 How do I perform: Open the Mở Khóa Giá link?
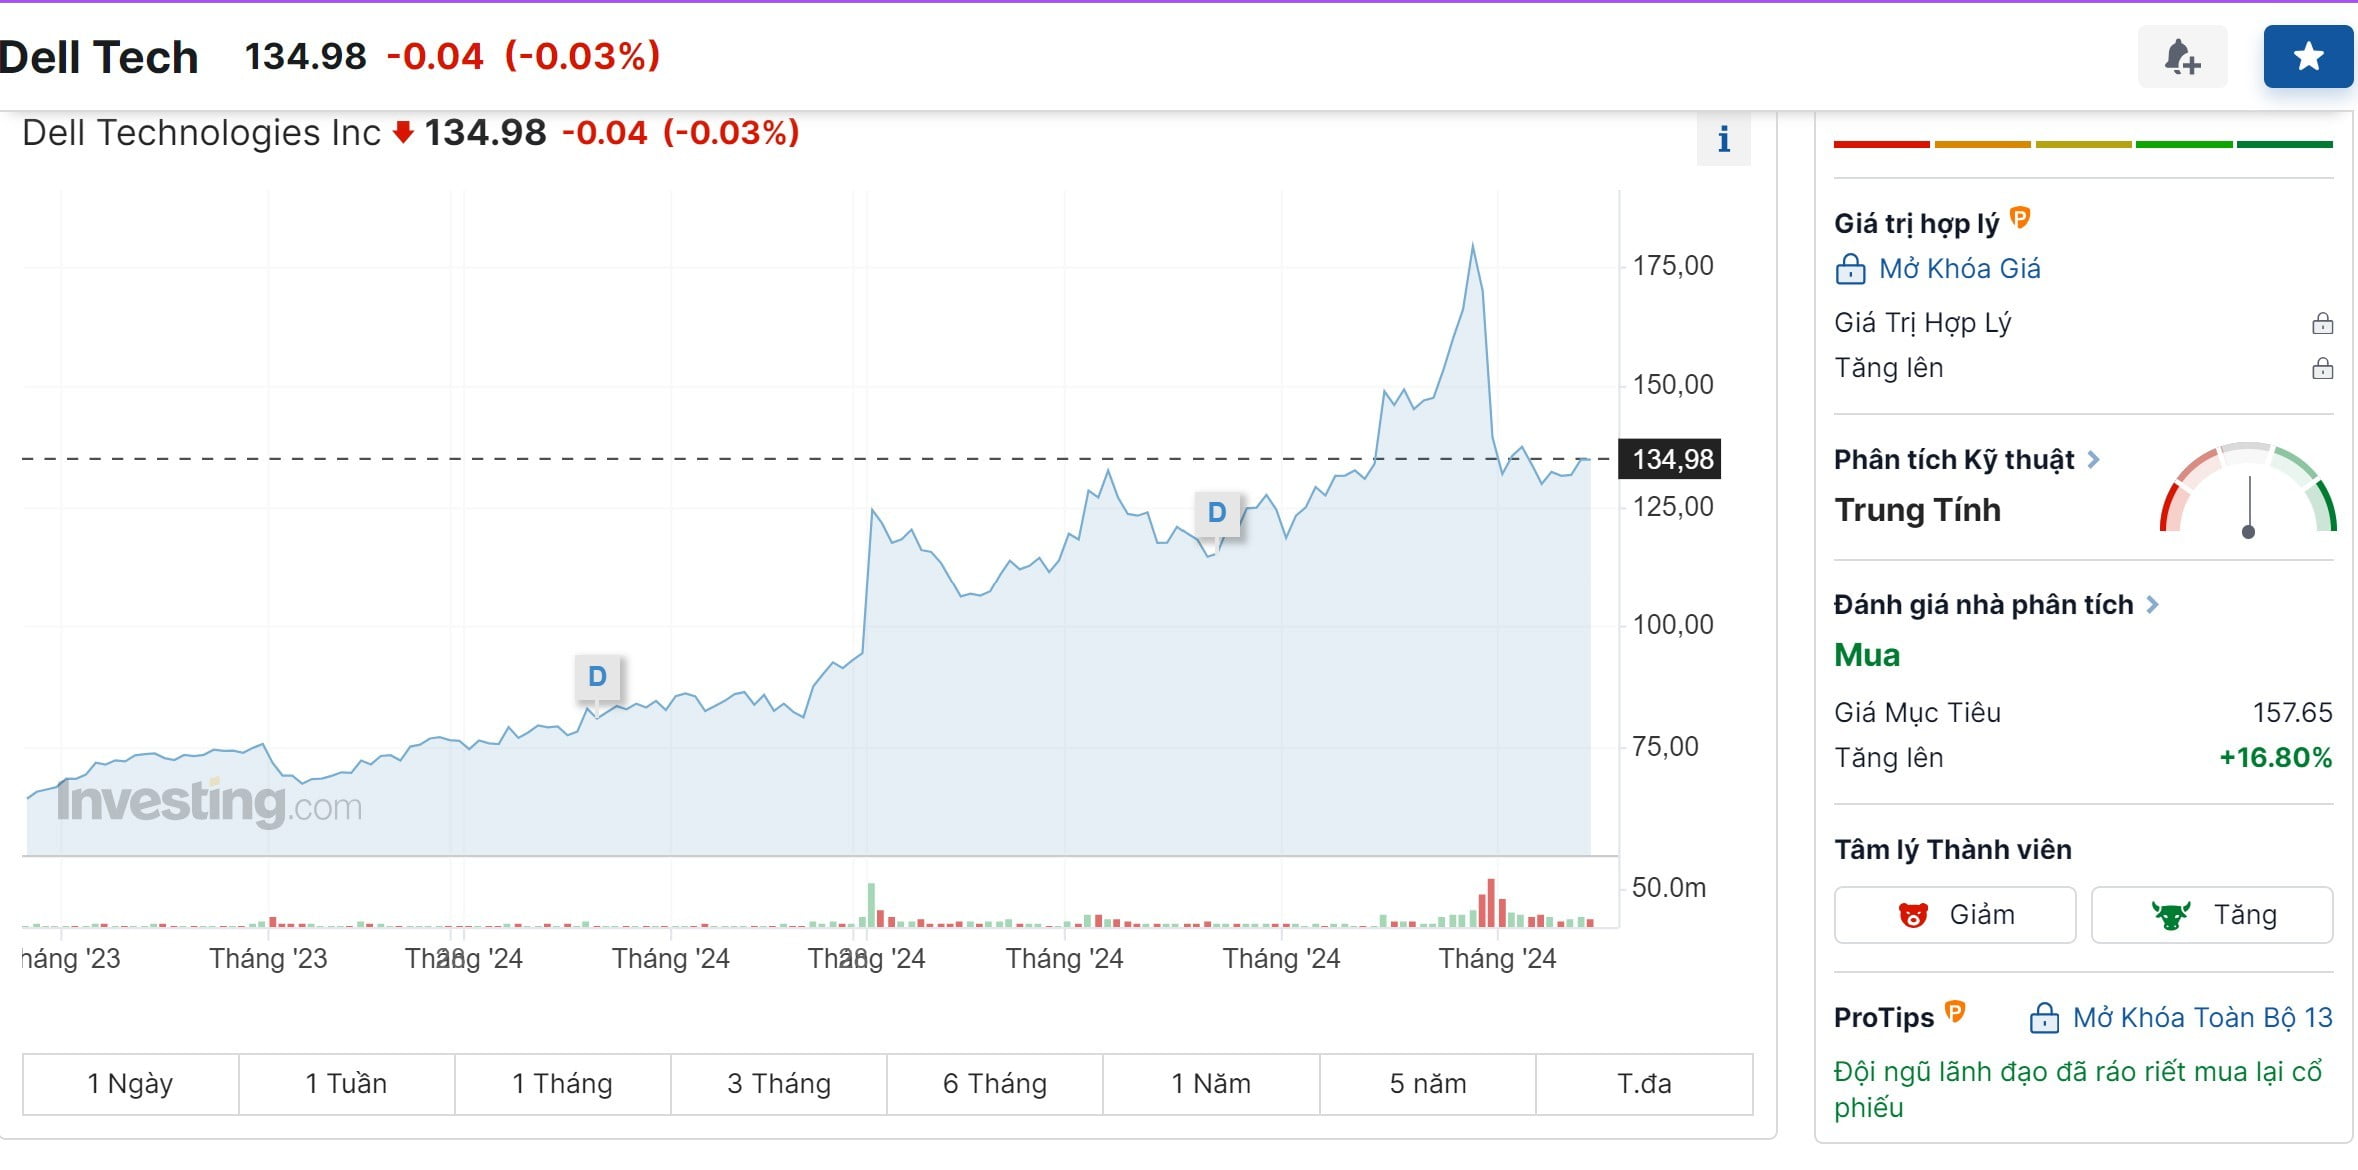(1959, 269)
